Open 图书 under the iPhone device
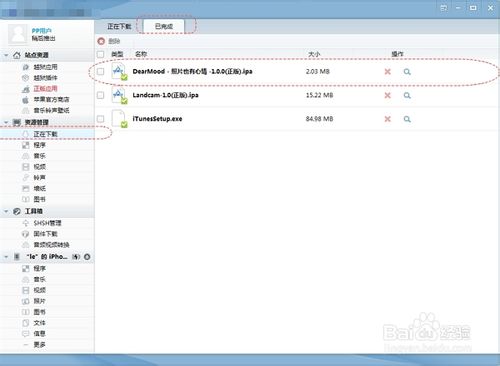This screenshot has width=500, height=366. [x=39, y=312]
